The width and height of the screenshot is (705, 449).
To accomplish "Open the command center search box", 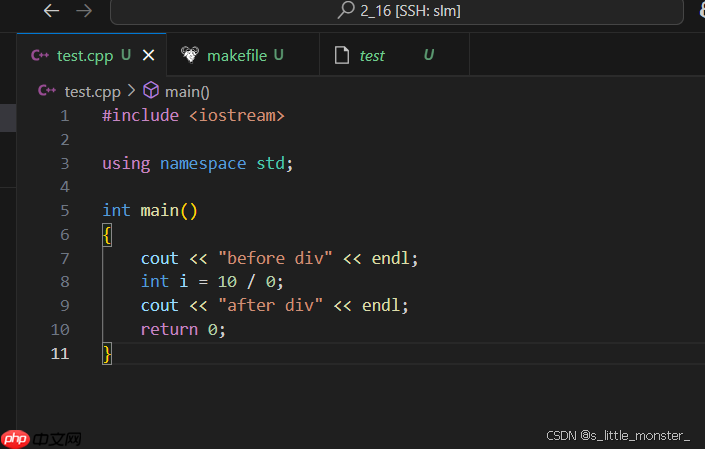I will [397, 11].
